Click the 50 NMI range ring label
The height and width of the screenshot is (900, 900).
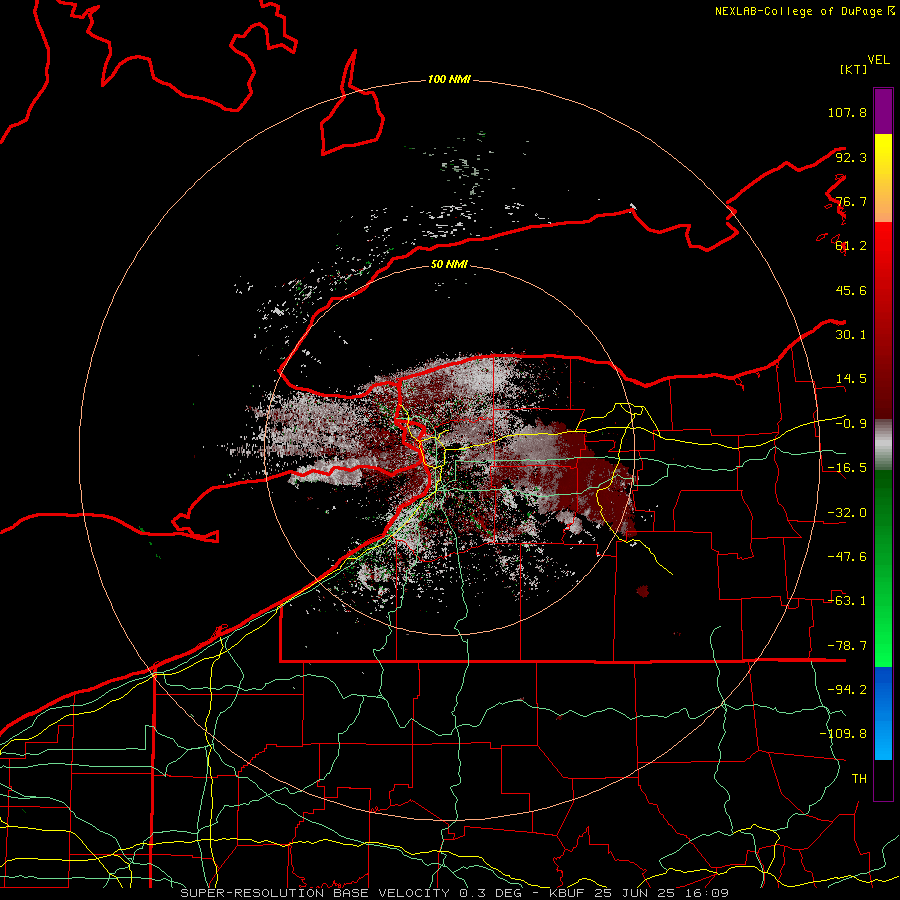(449, 265)
